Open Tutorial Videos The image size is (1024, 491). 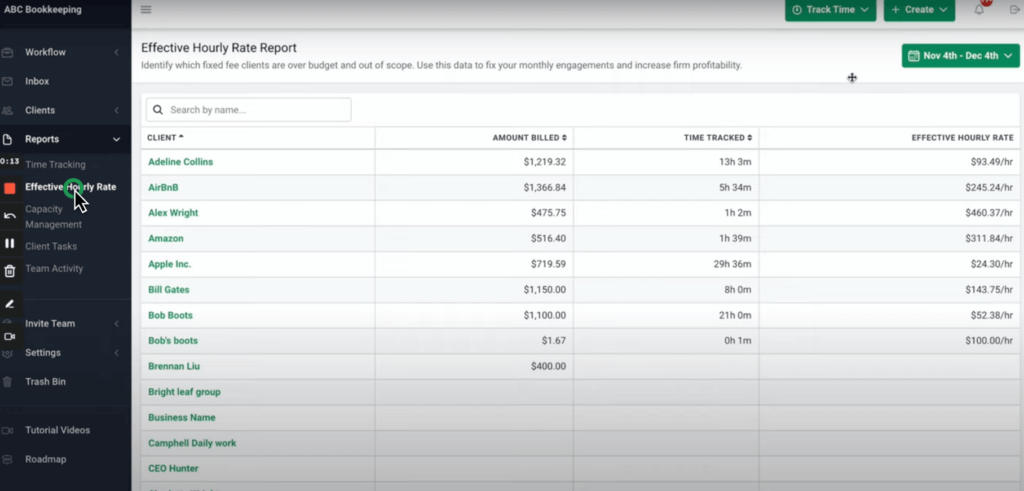tap(57, 430)
